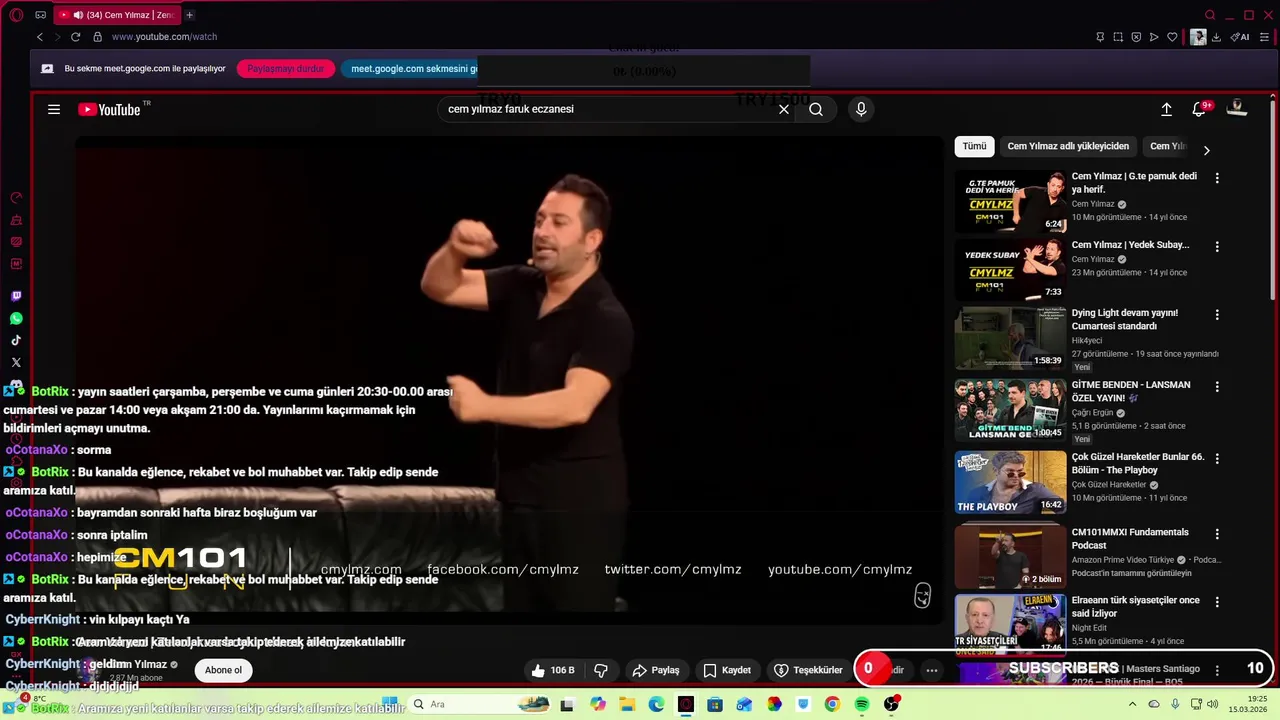Screen dimensions: 1280x720
Task: Open Spotify from the taskbar
Action: pyautogui.click(x=862, y=704)
